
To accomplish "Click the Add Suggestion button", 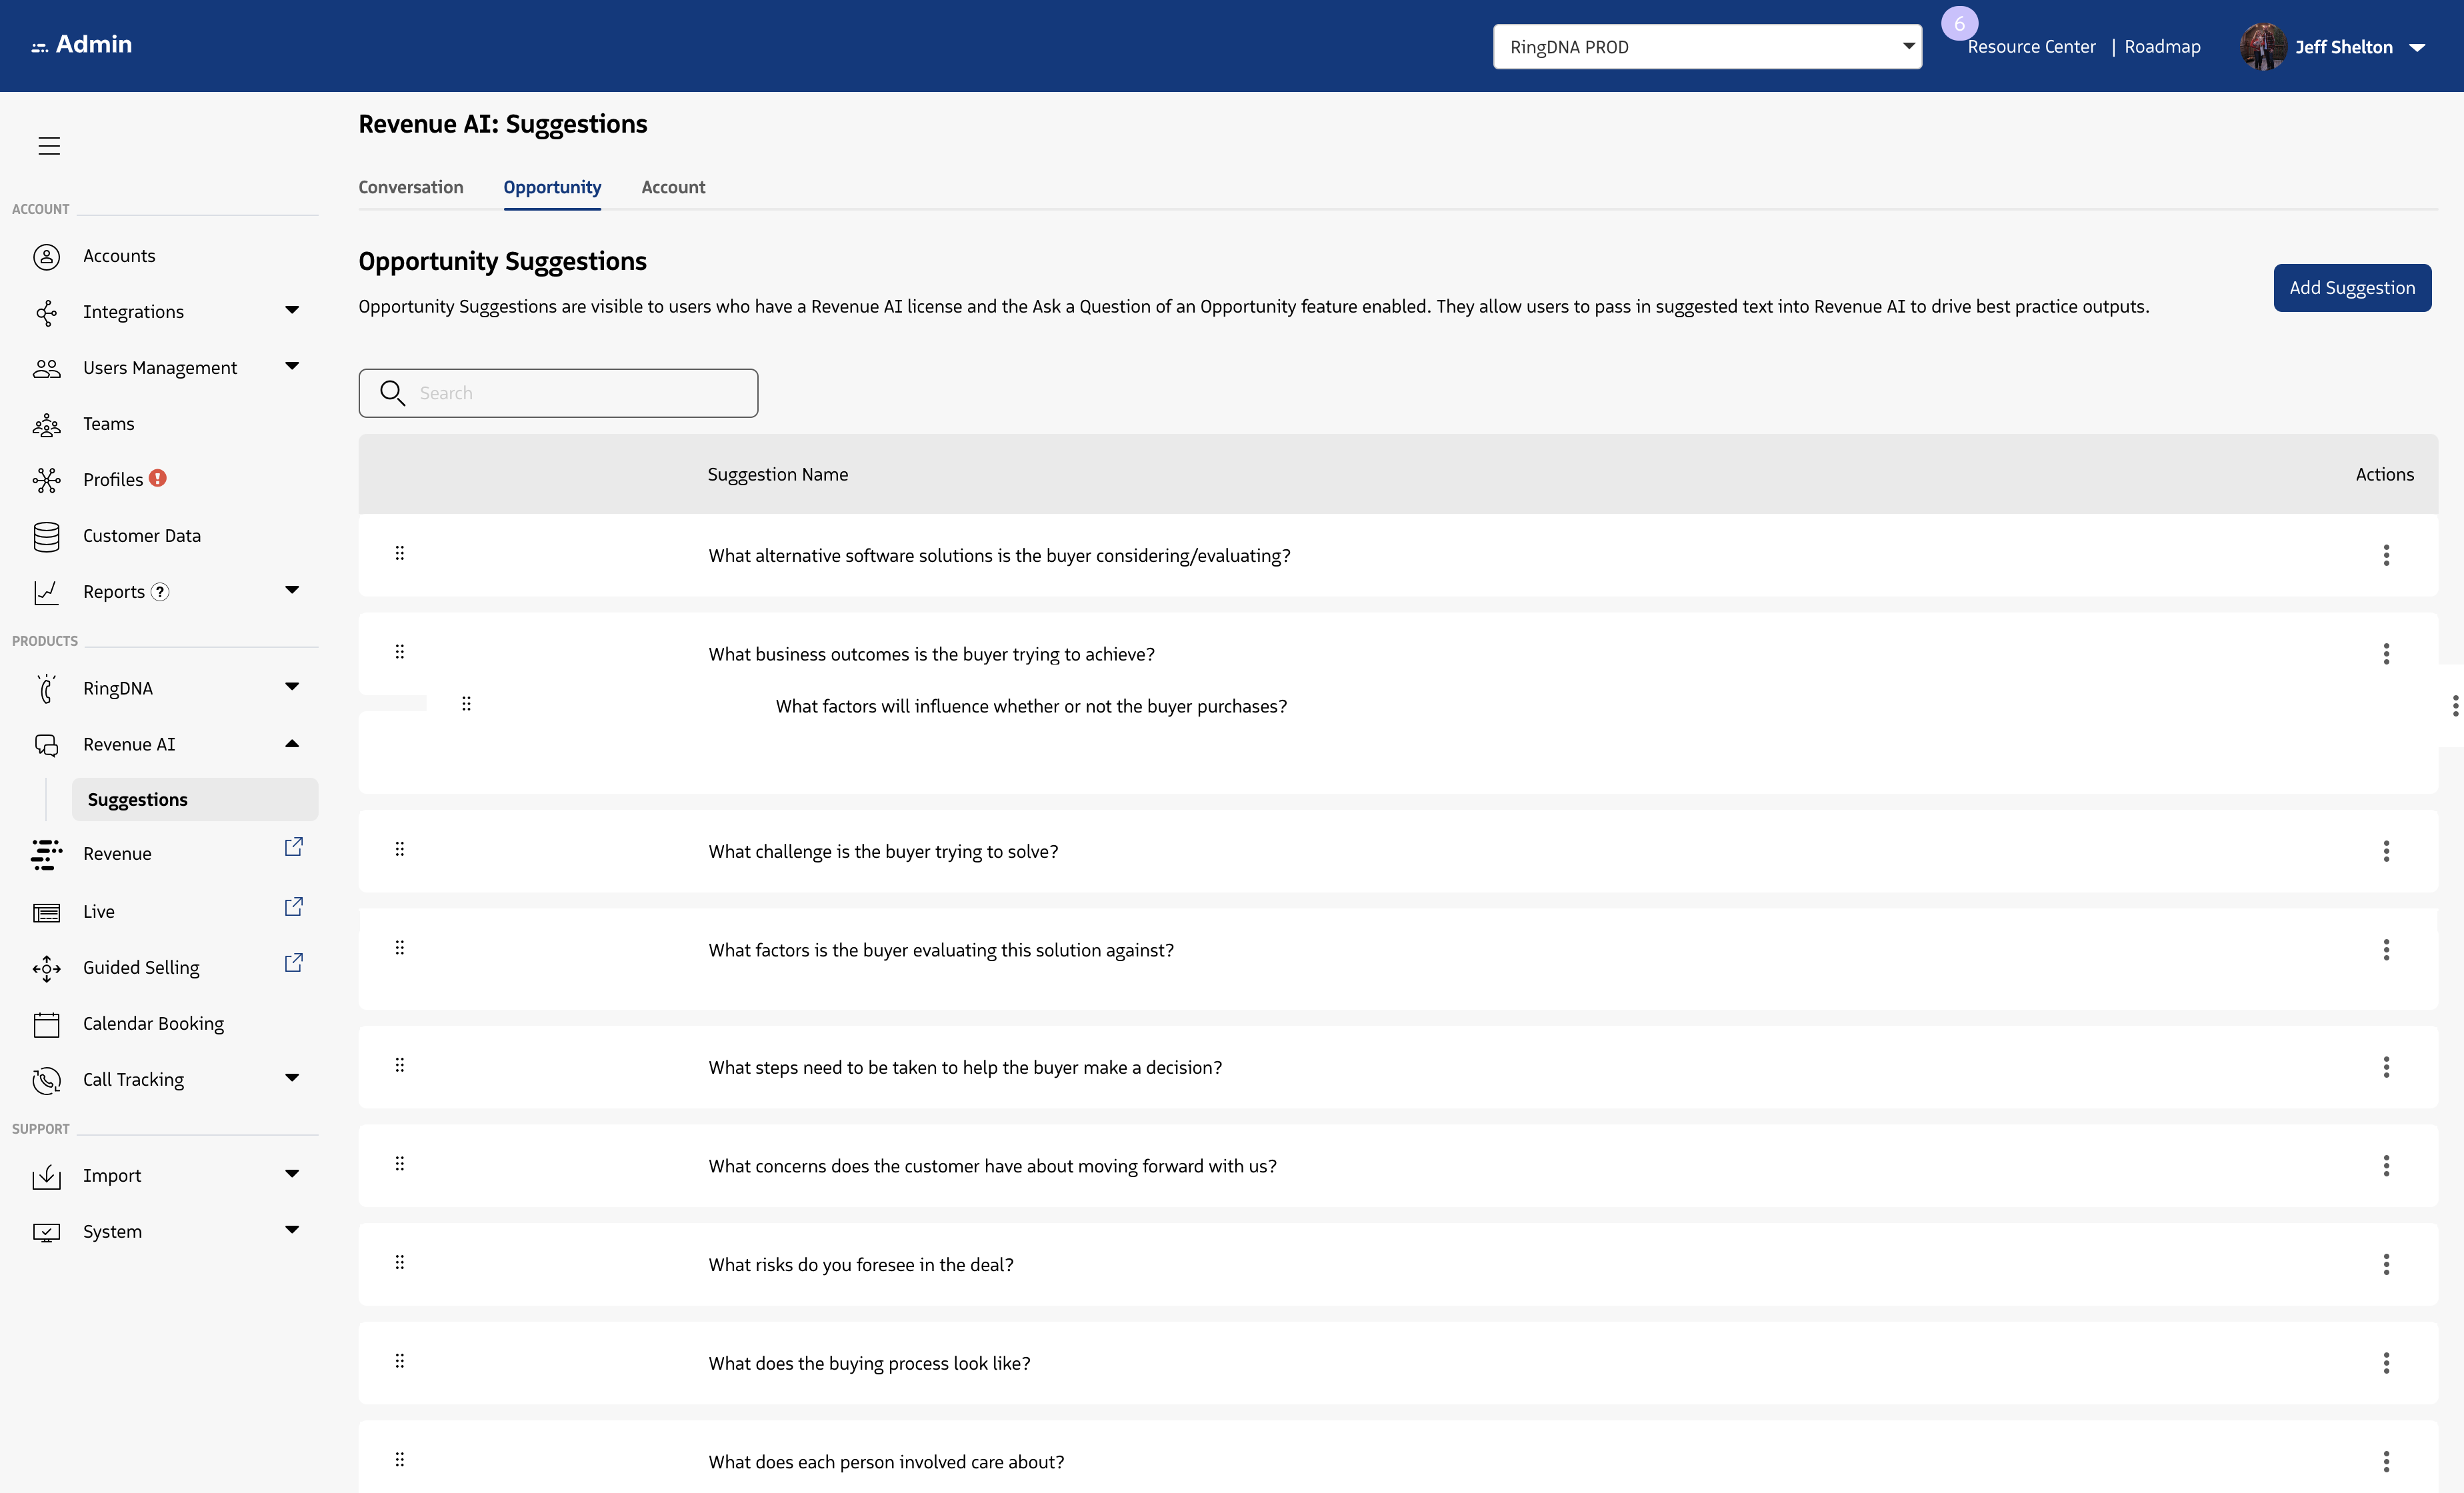I will [2351, 288].
